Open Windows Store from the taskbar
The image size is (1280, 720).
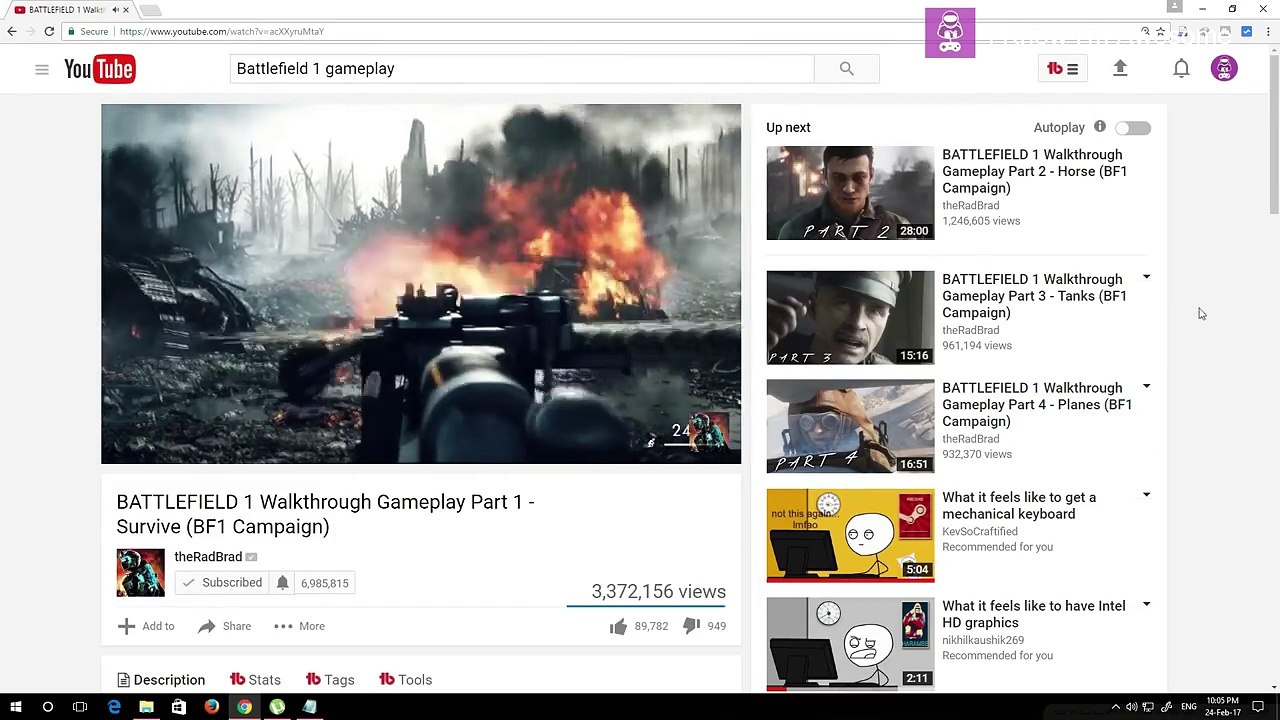tap(179, 707)
